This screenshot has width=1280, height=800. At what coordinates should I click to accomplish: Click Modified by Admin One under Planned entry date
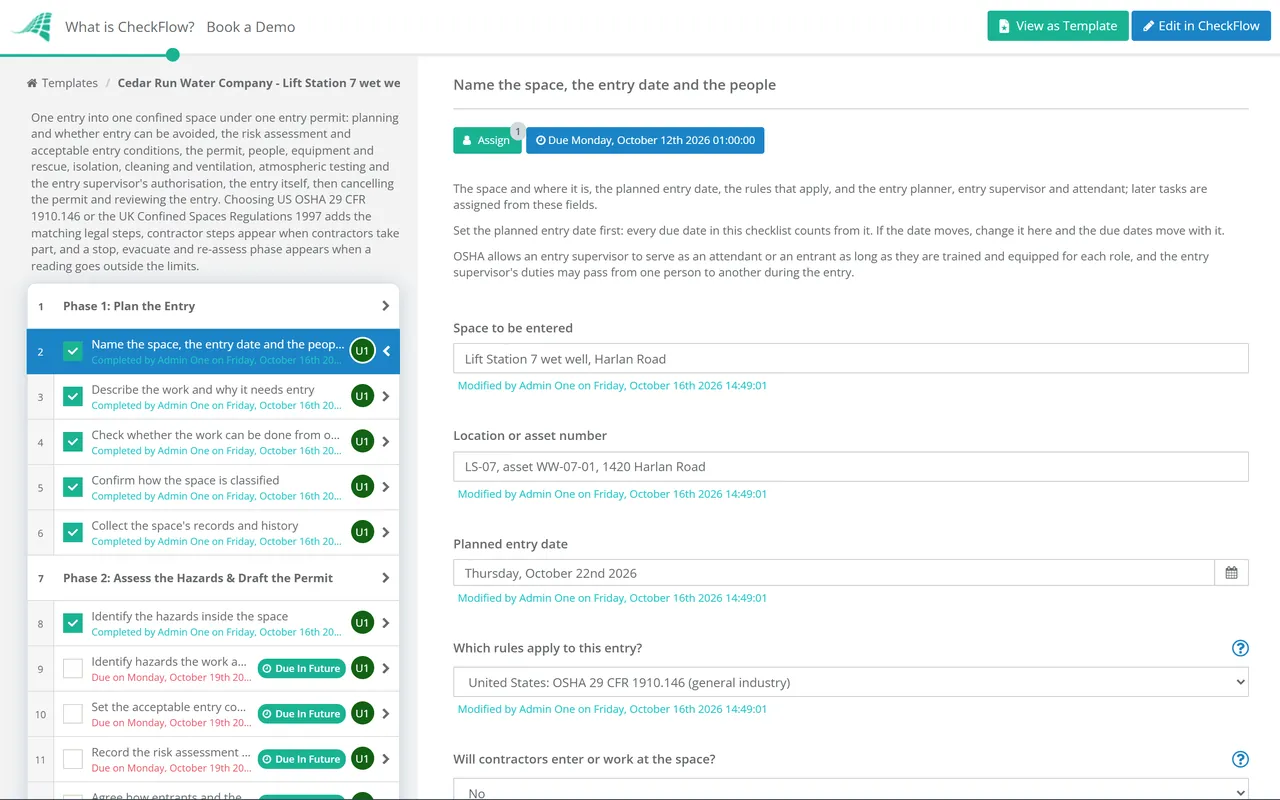612,598
